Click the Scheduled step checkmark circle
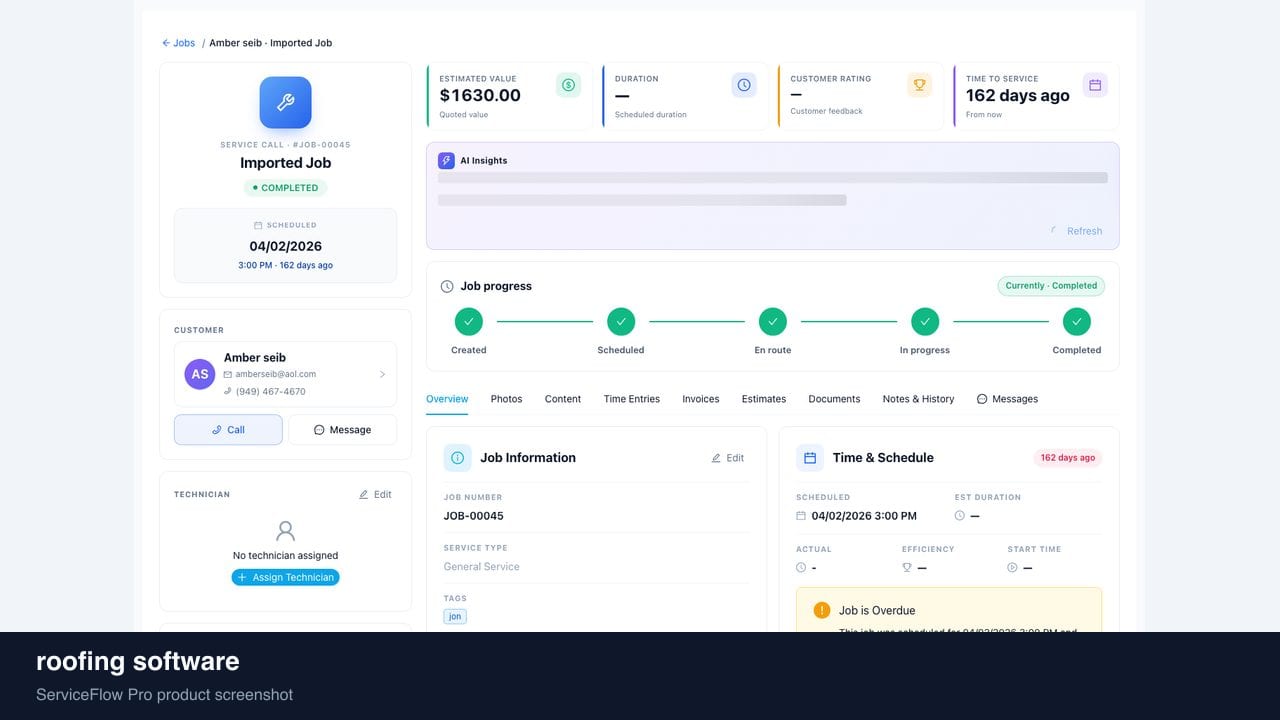The image size is (1280, 720). pyautogui.click(x=621, y=322)
